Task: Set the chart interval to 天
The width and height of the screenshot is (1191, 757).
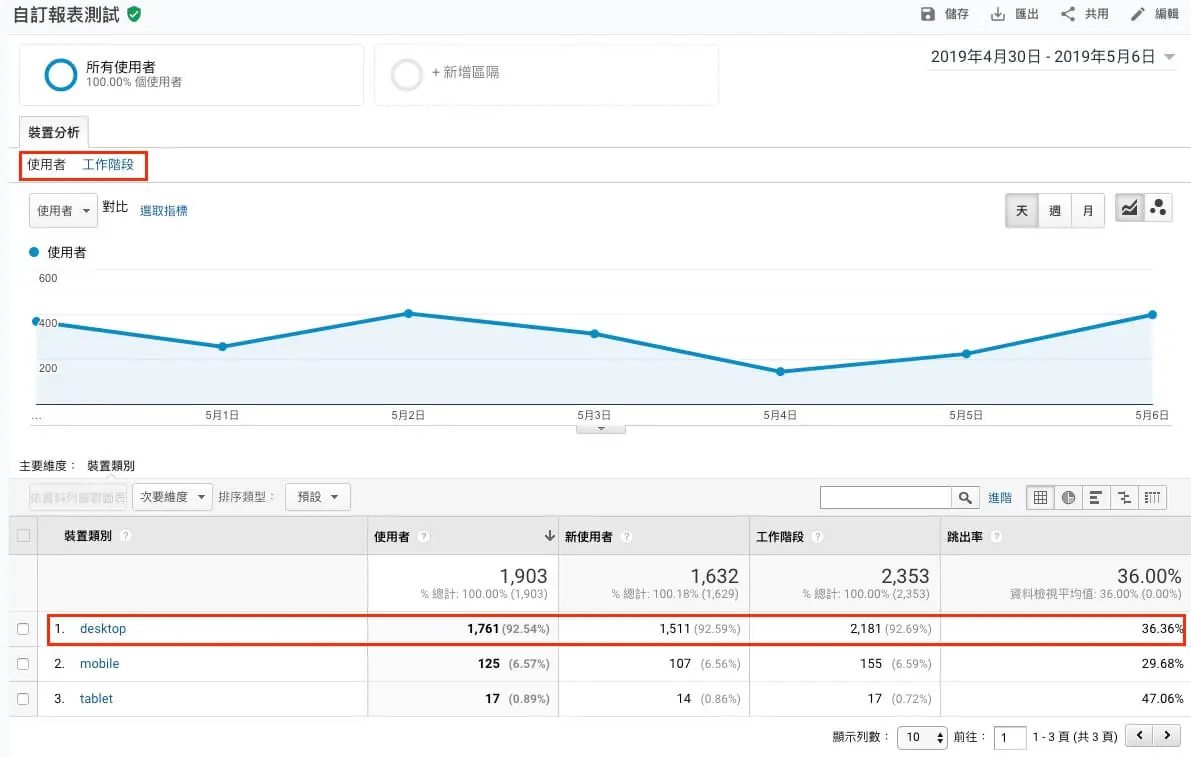Action: [x=1022, y=210]
